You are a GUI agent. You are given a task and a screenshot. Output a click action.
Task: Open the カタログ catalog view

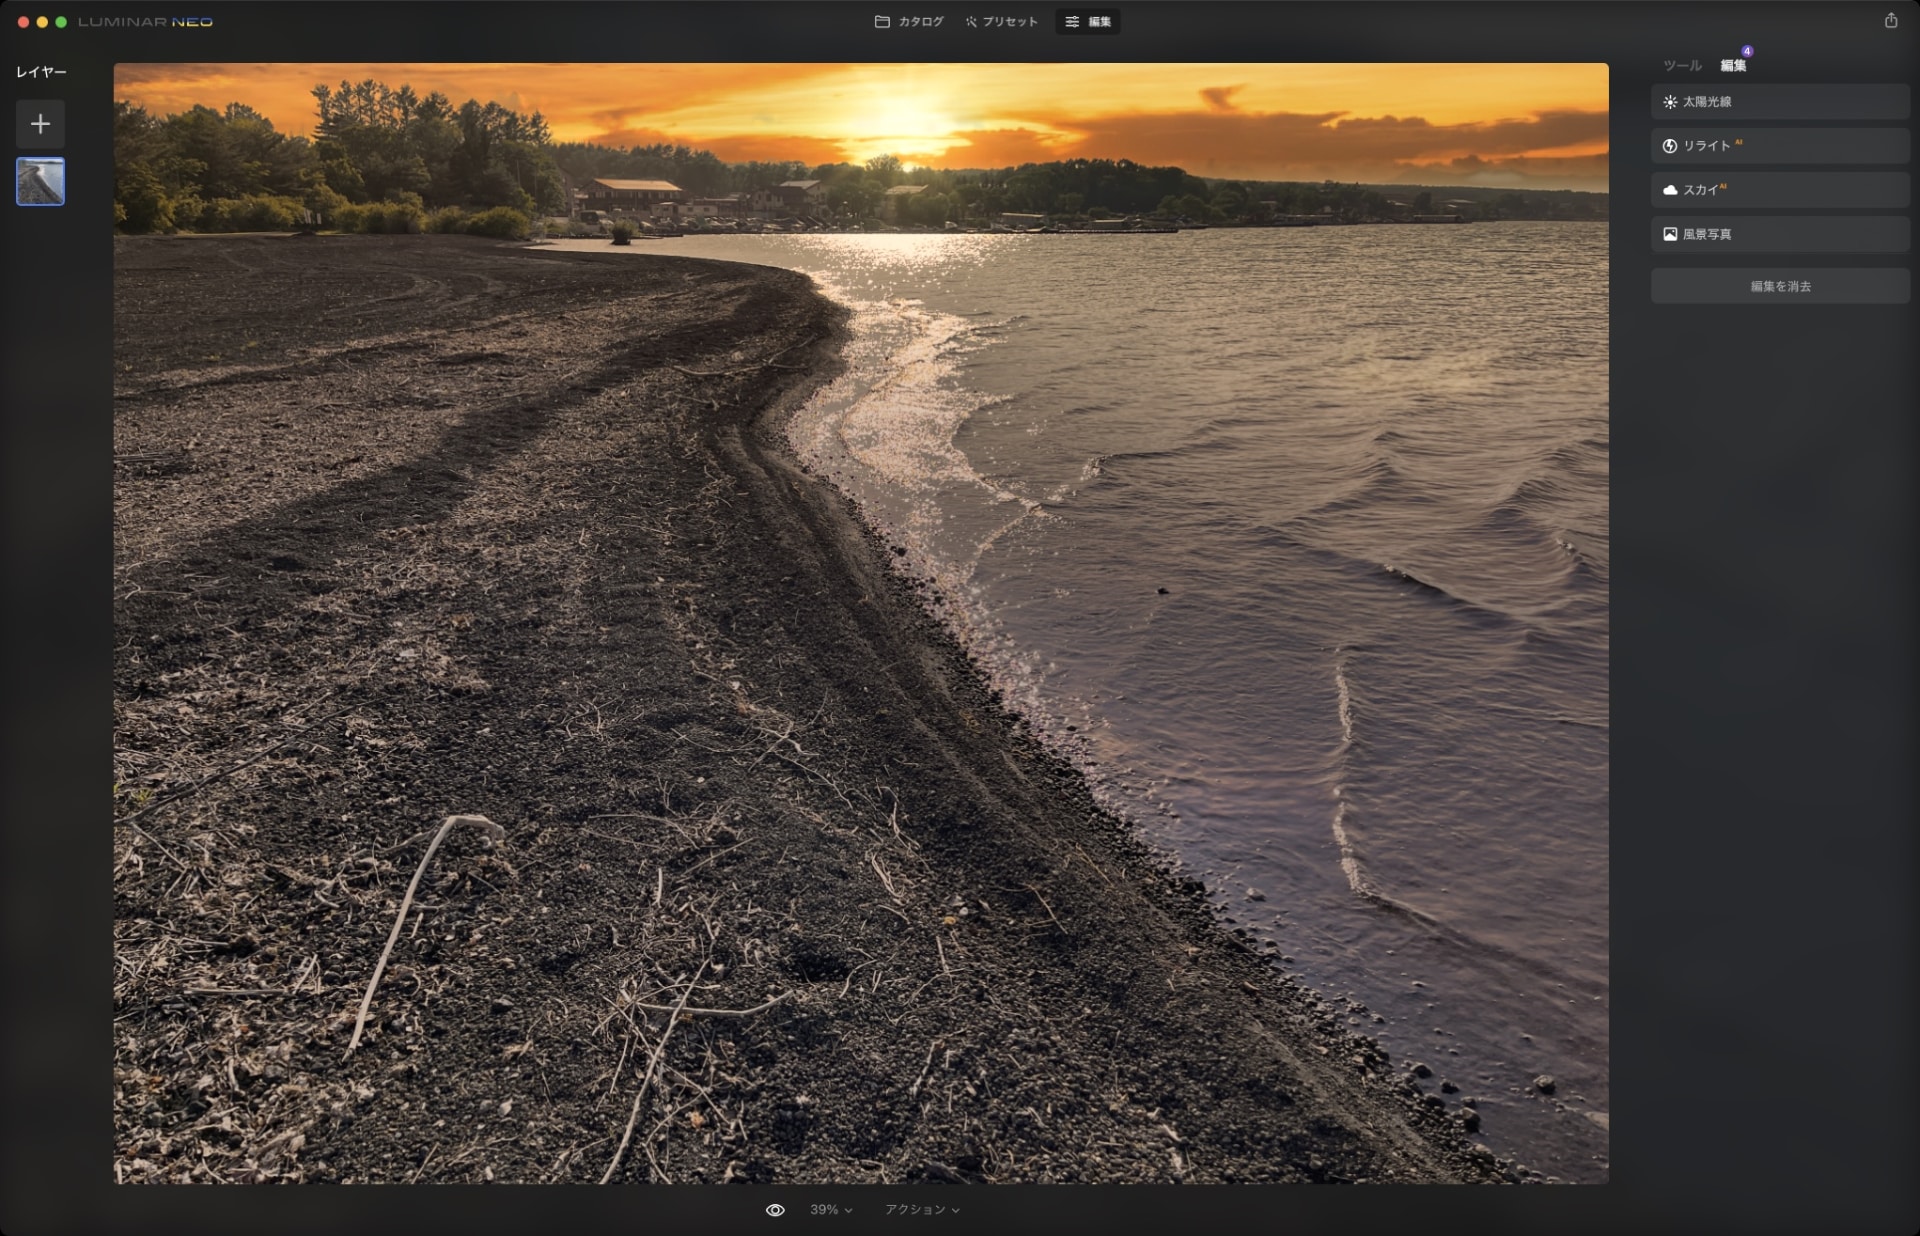(x=909, y=21)
